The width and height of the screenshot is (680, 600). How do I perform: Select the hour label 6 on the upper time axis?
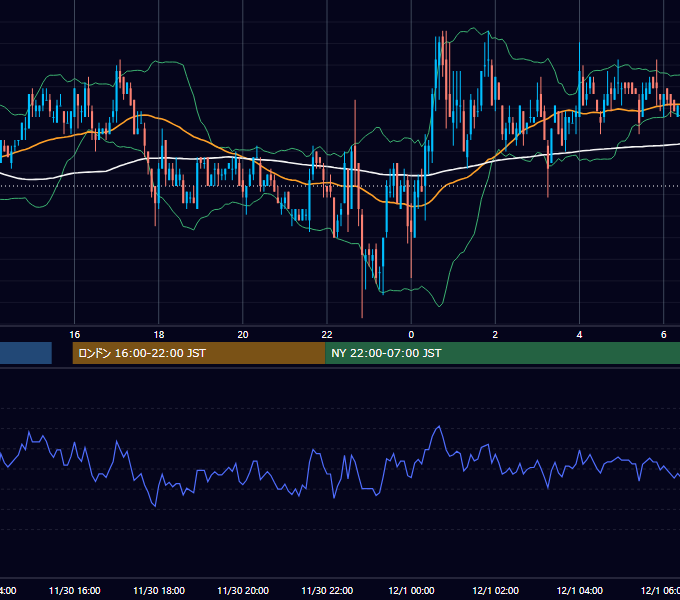point(664,334)
